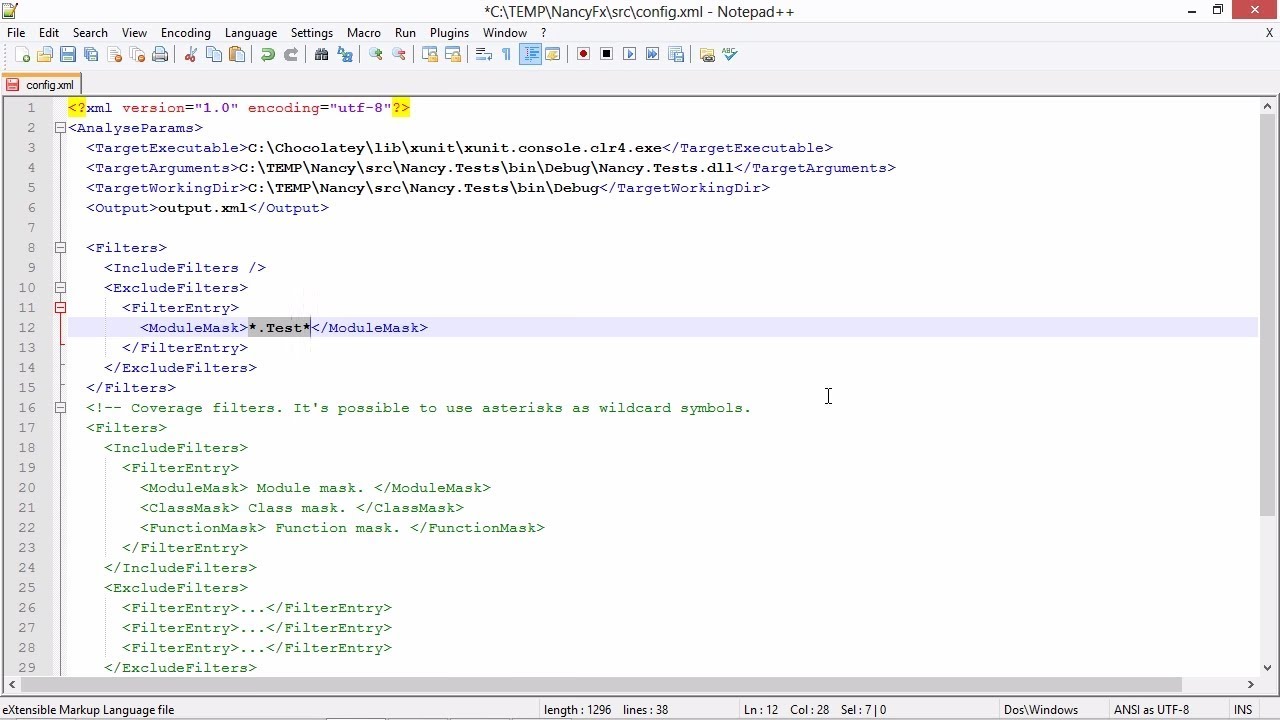Save current recorded macro icon
The height and width of the screenshot is (720, 1280).
coord(675,55)
